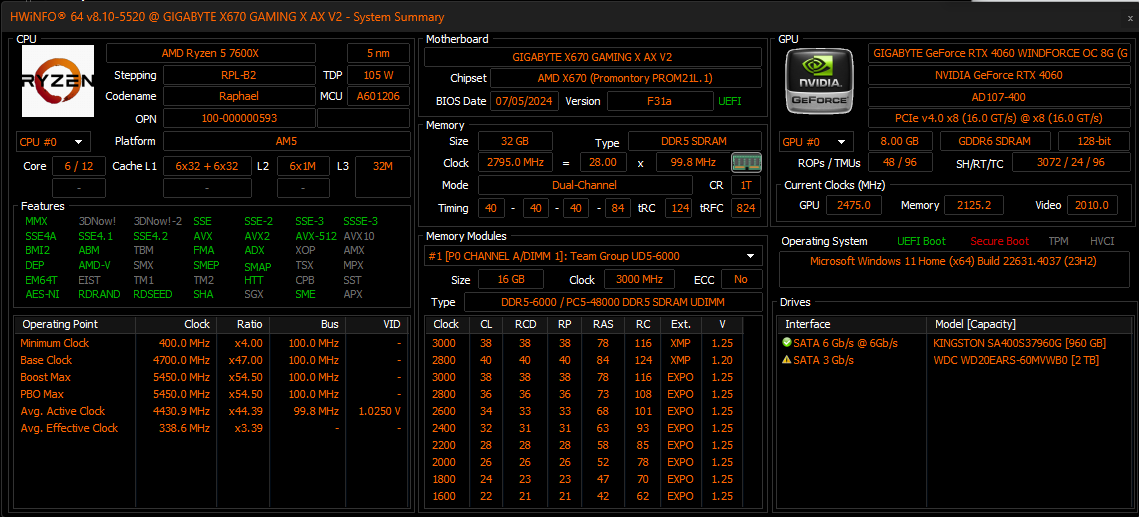Click the 1T command rate field

click(746, 185)
